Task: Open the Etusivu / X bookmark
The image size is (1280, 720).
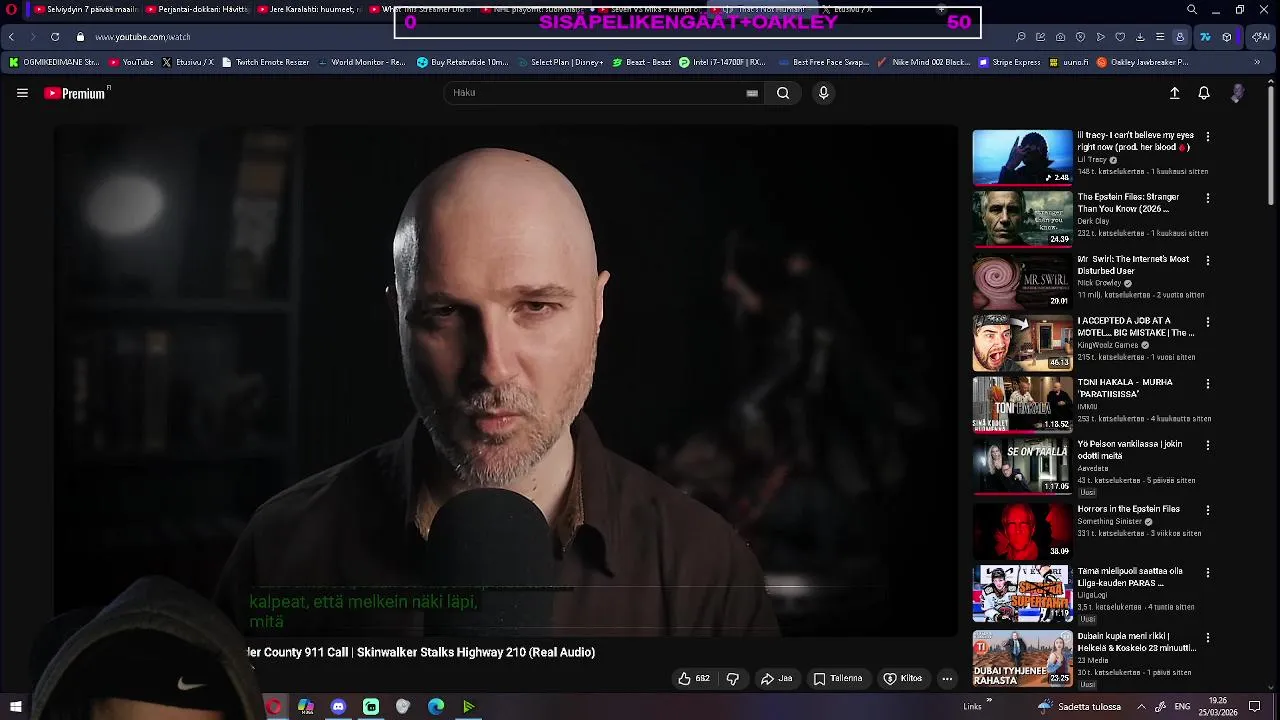Action: pyautogui.click(x=188, y=62)
